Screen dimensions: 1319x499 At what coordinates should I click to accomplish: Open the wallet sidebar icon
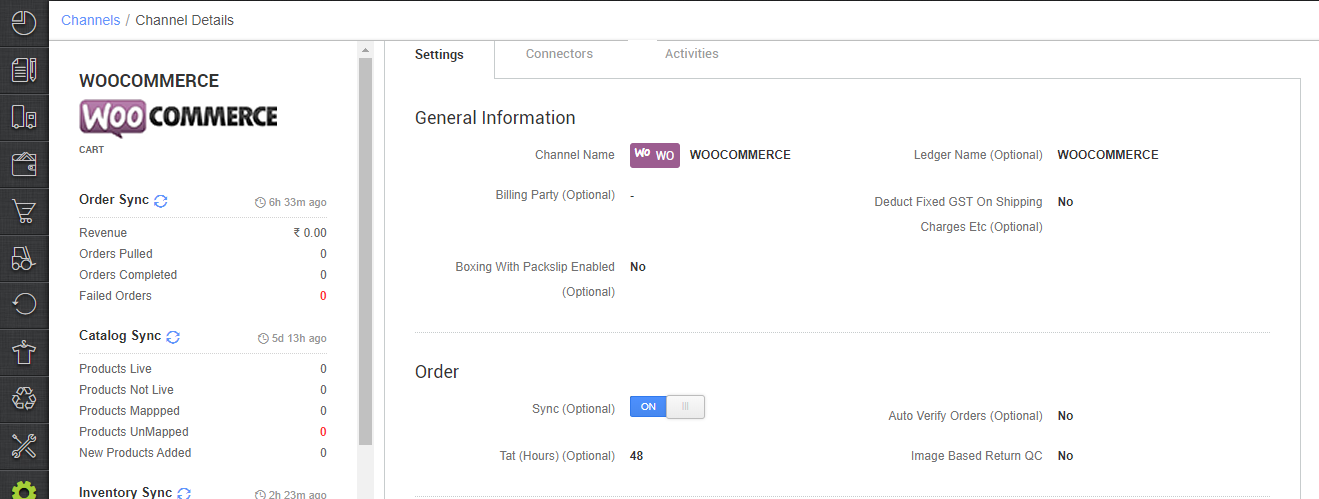pyautogui.click(x=24, y=164)
